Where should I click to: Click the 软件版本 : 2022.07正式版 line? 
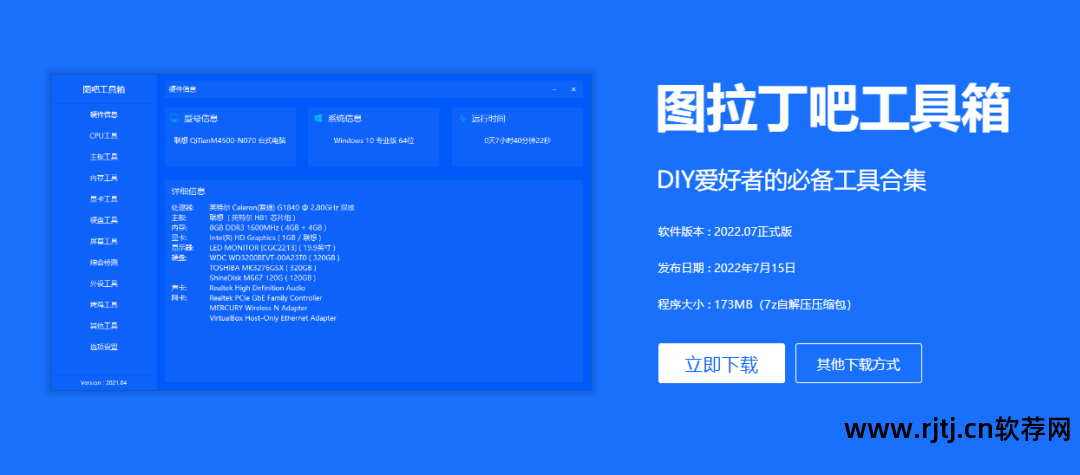pyautogui.click(x=725, y=232)
